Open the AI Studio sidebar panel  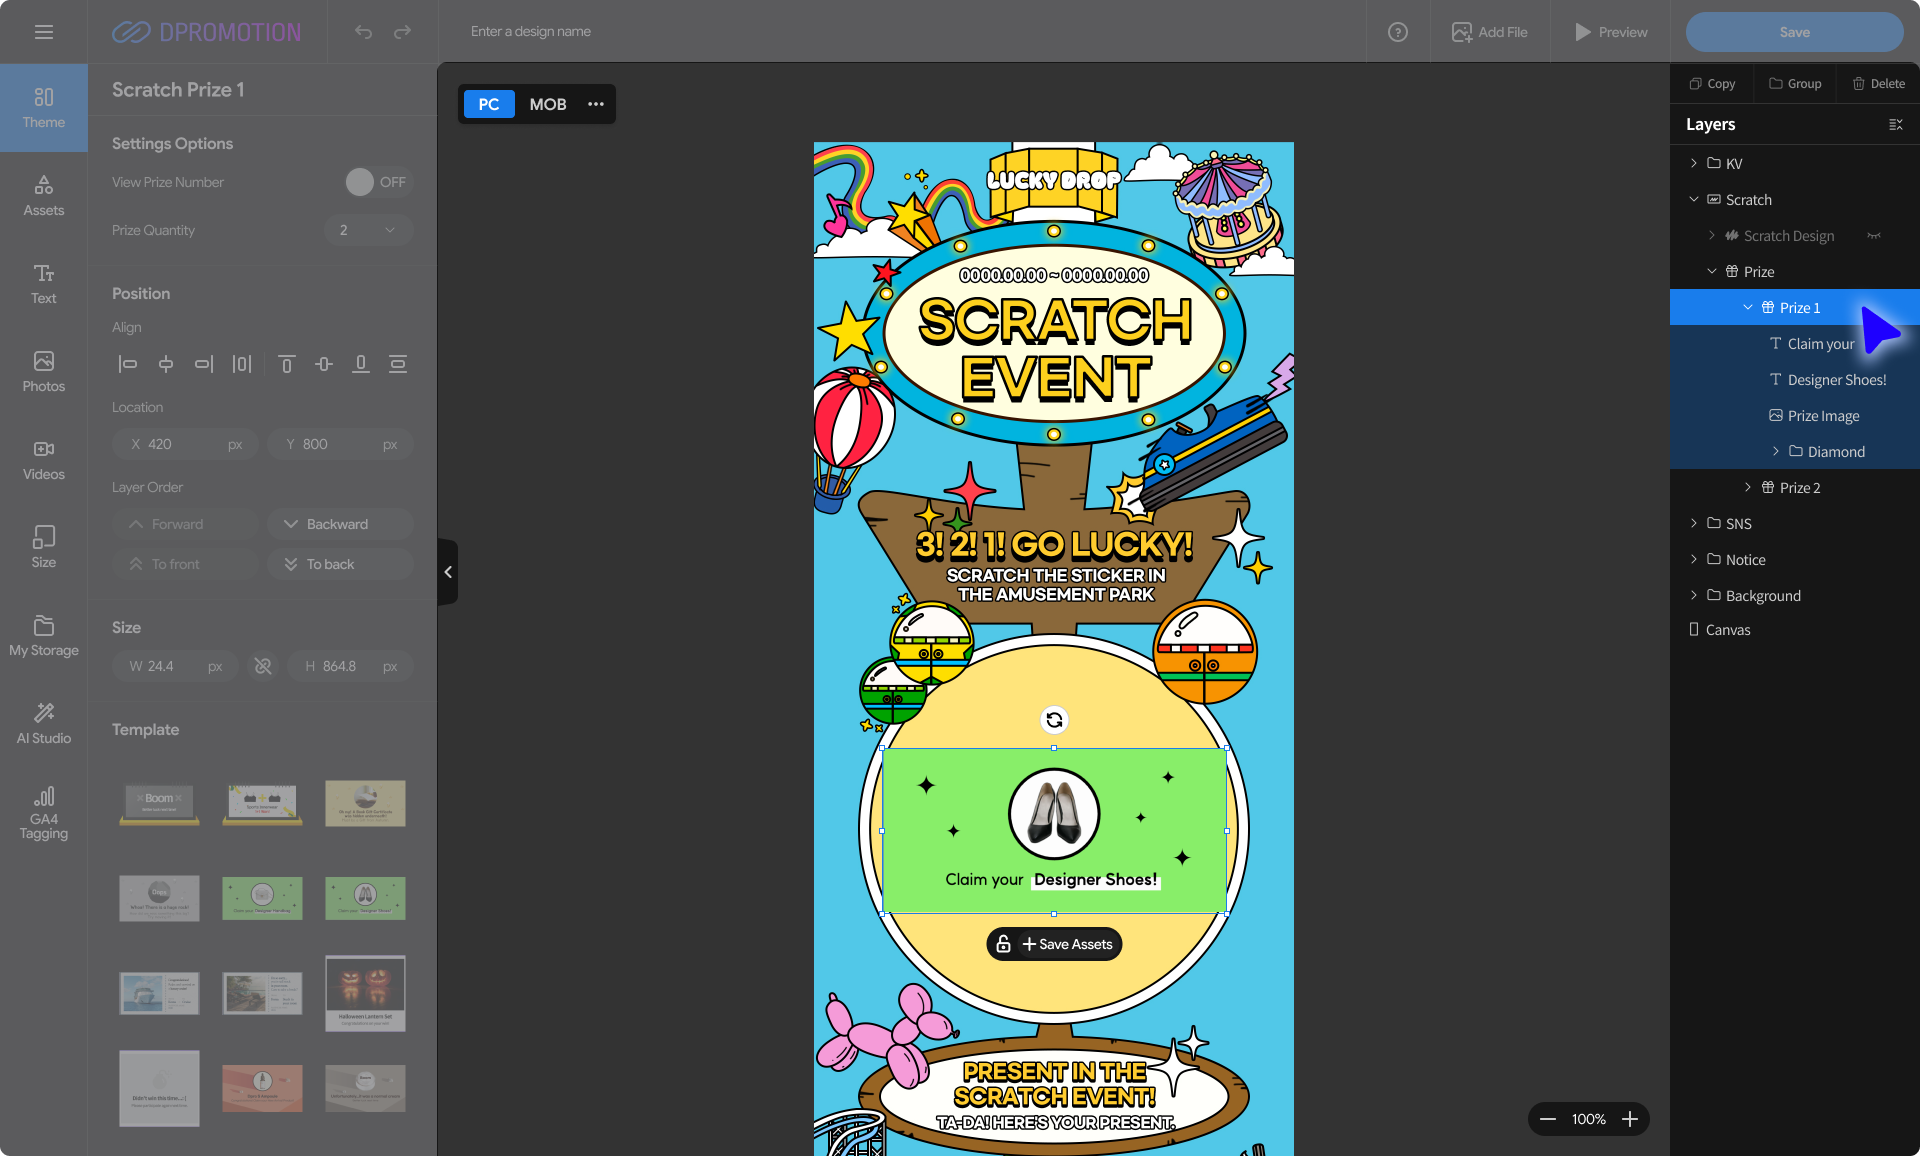click(x=44, y=722)
